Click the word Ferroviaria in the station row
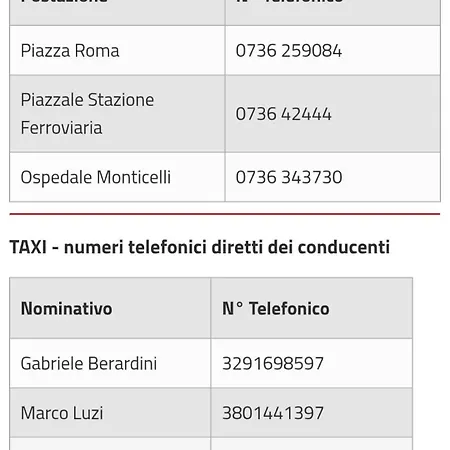The height and width of the screenshot is (450, 450). (x=61, y=128)
